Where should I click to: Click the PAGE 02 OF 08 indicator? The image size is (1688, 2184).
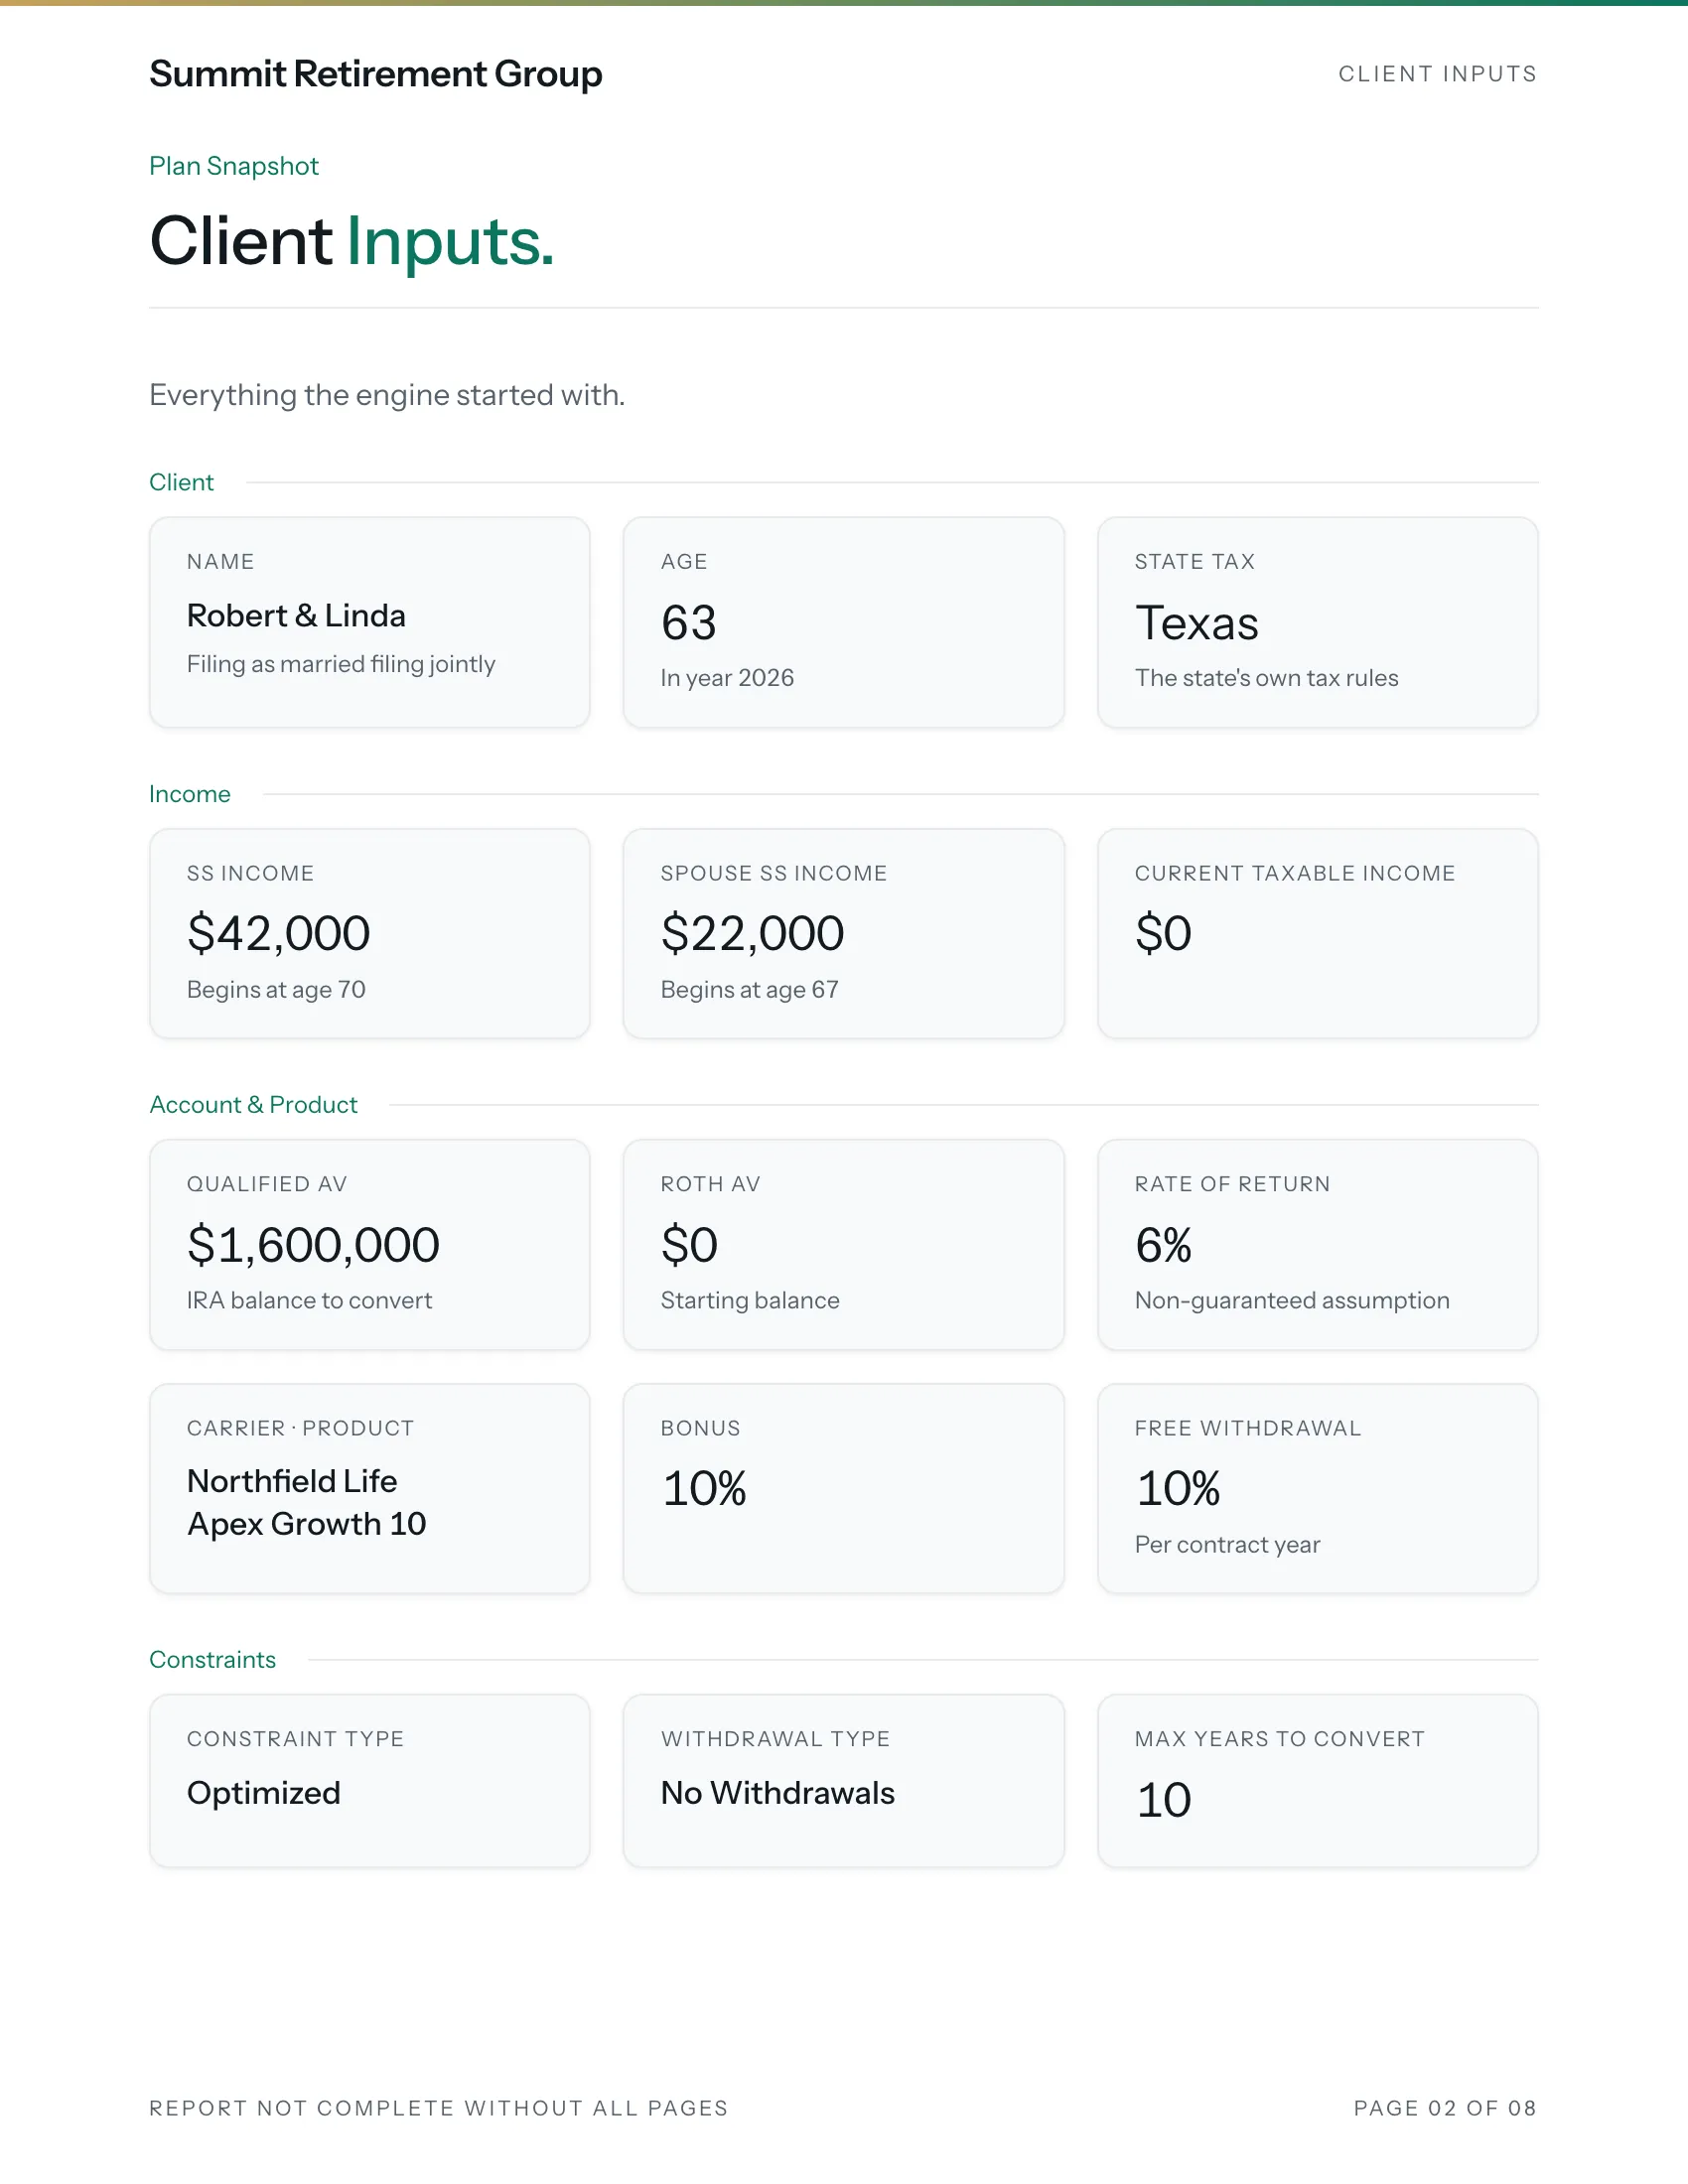click(1444, 2108)
